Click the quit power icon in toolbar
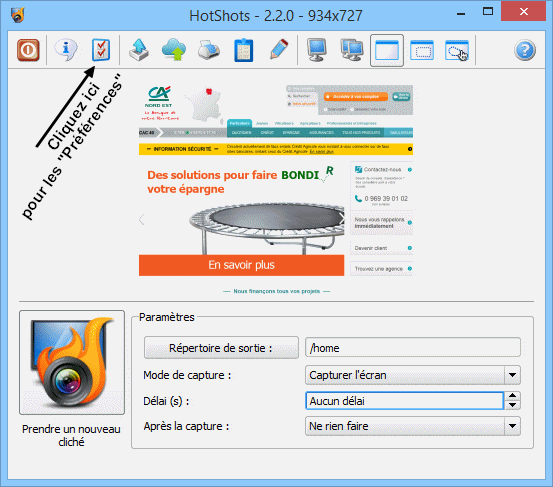 (28, 50)
